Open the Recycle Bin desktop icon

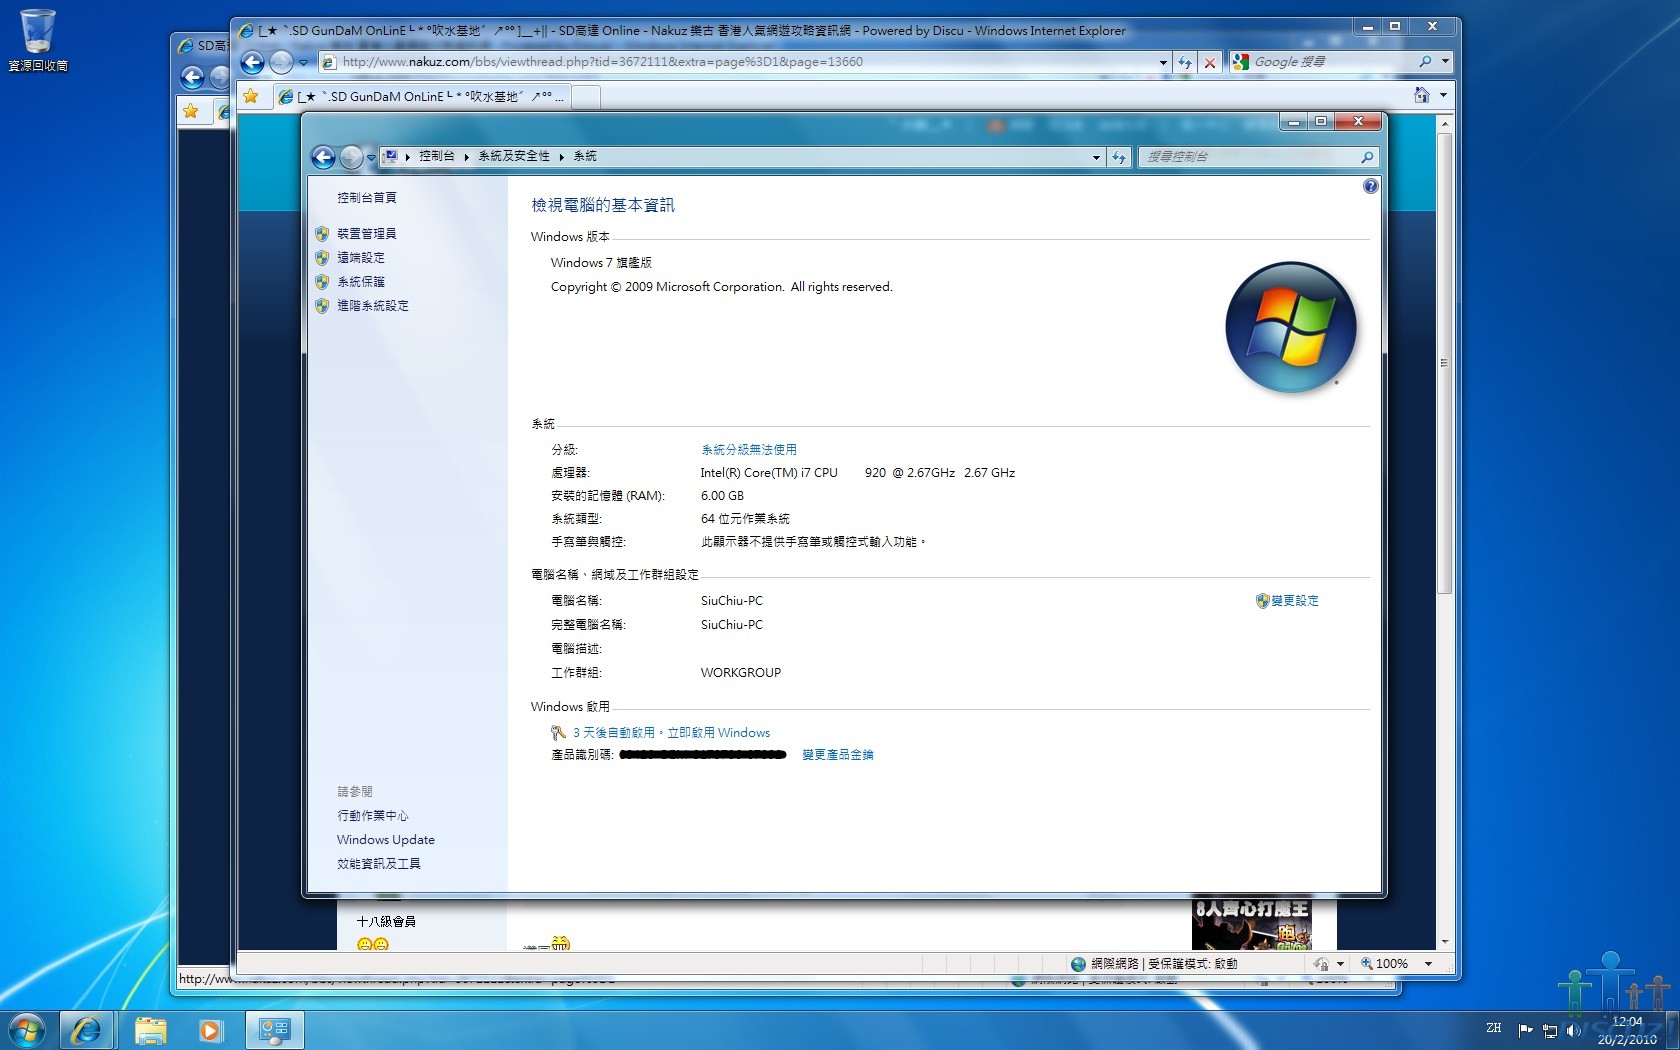[38, 40]
